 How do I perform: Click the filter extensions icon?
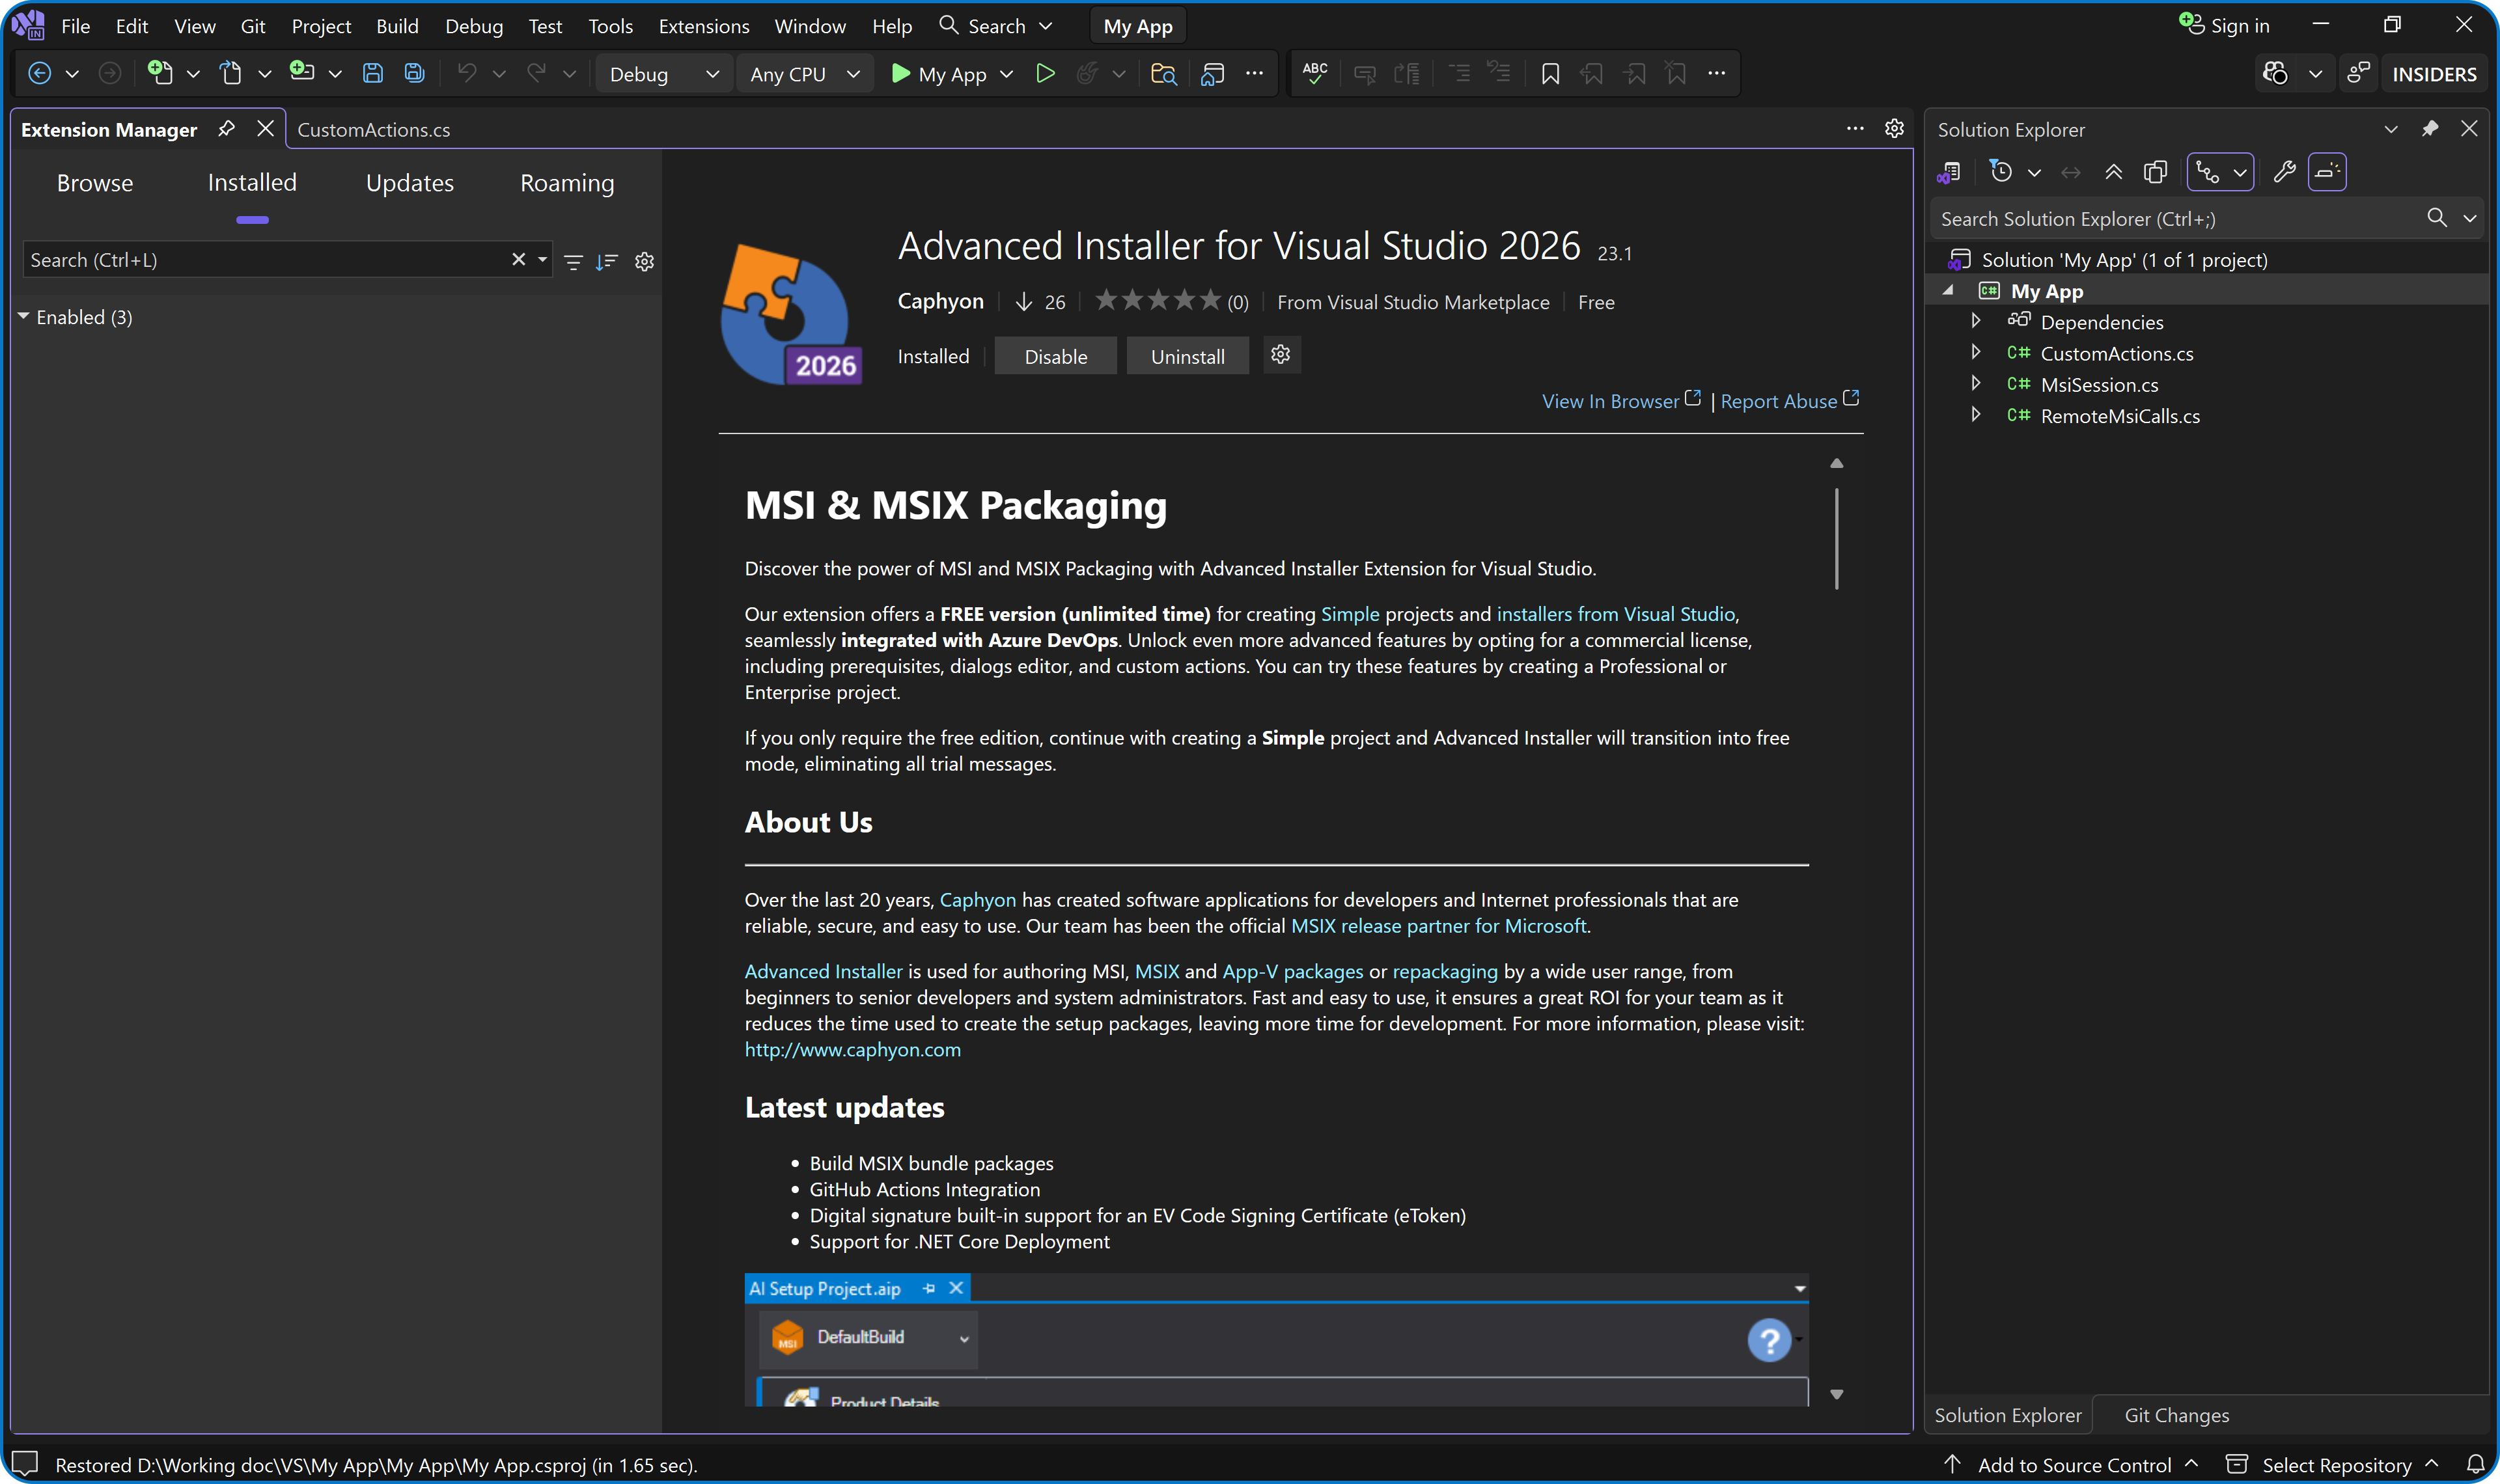click(573, 261)
